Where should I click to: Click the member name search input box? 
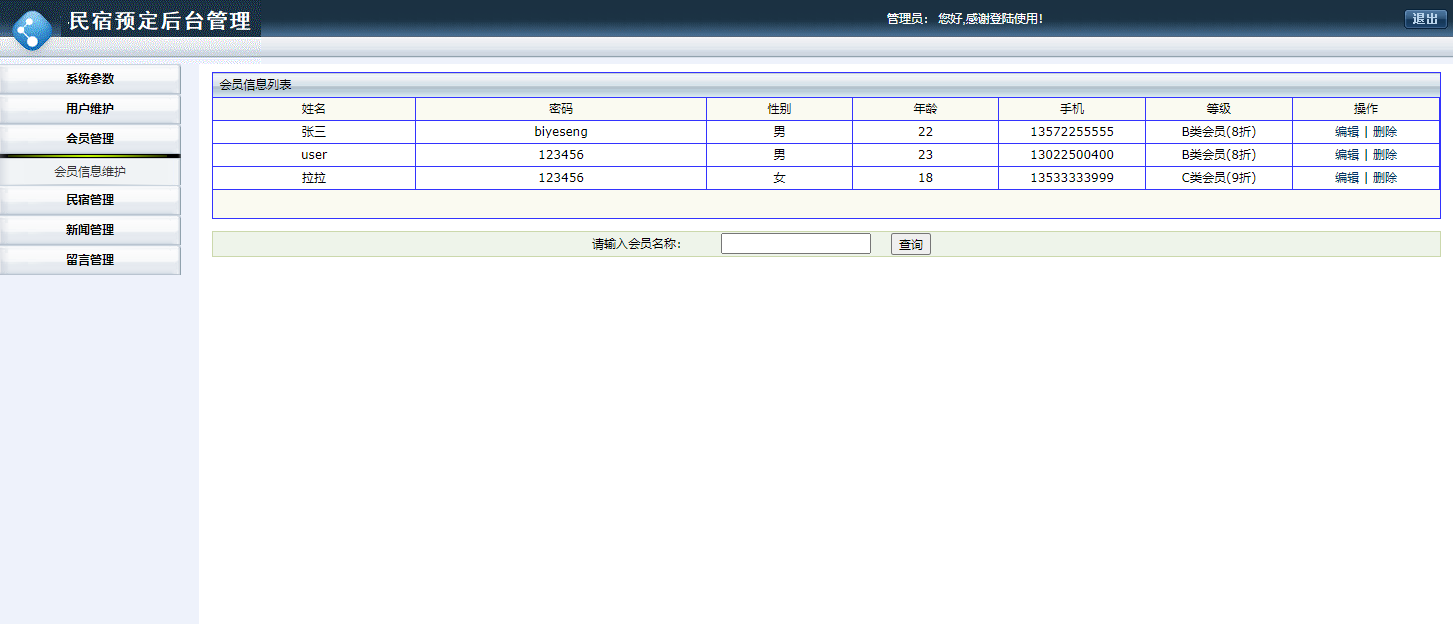tap(795, 243)
